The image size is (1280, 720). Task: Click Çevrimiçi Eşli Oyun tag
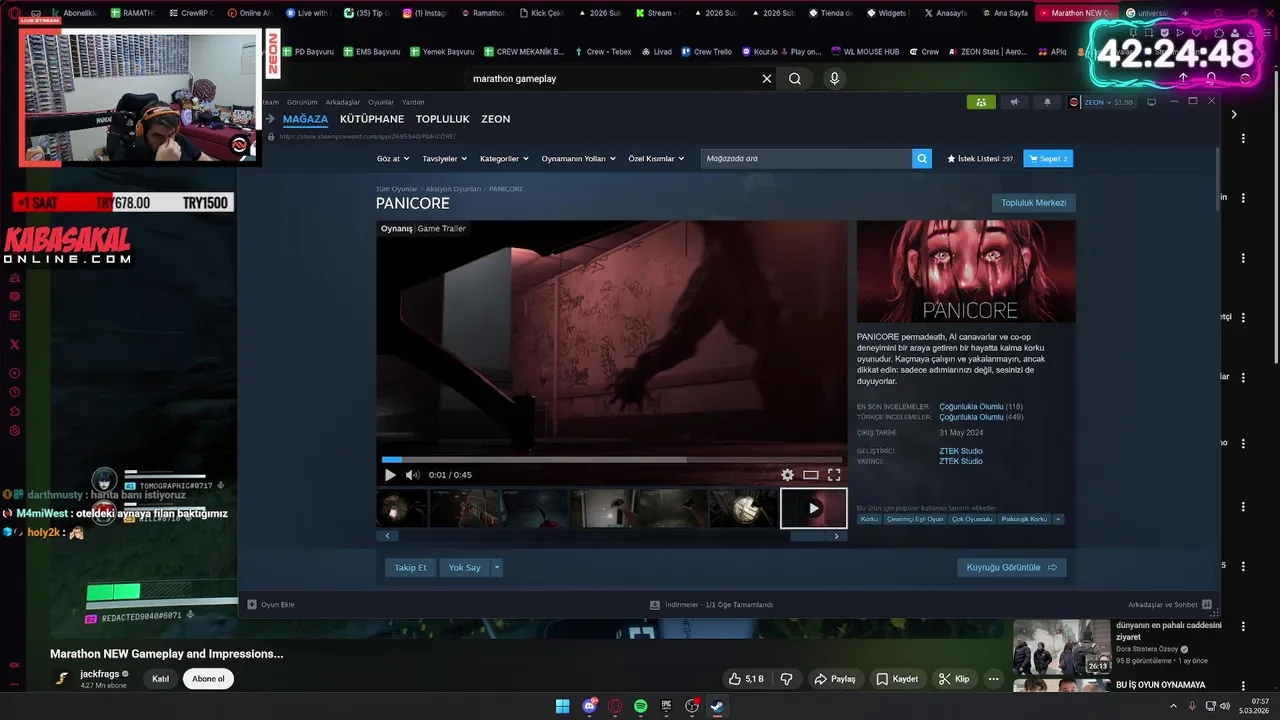[x=916, y=519]
